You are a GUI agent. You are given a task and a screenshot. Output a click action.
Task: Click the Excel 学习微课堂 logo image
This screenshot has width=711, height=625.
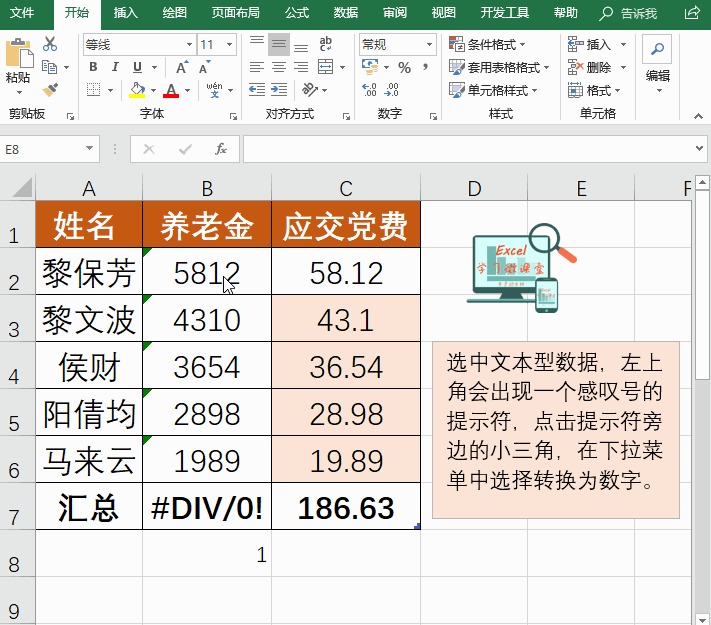(521, 268)
